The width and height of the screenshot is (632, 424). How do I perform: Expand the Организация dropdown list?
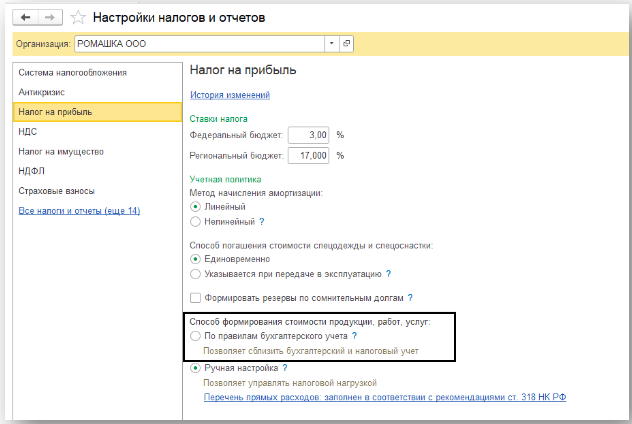coord(331,44)
